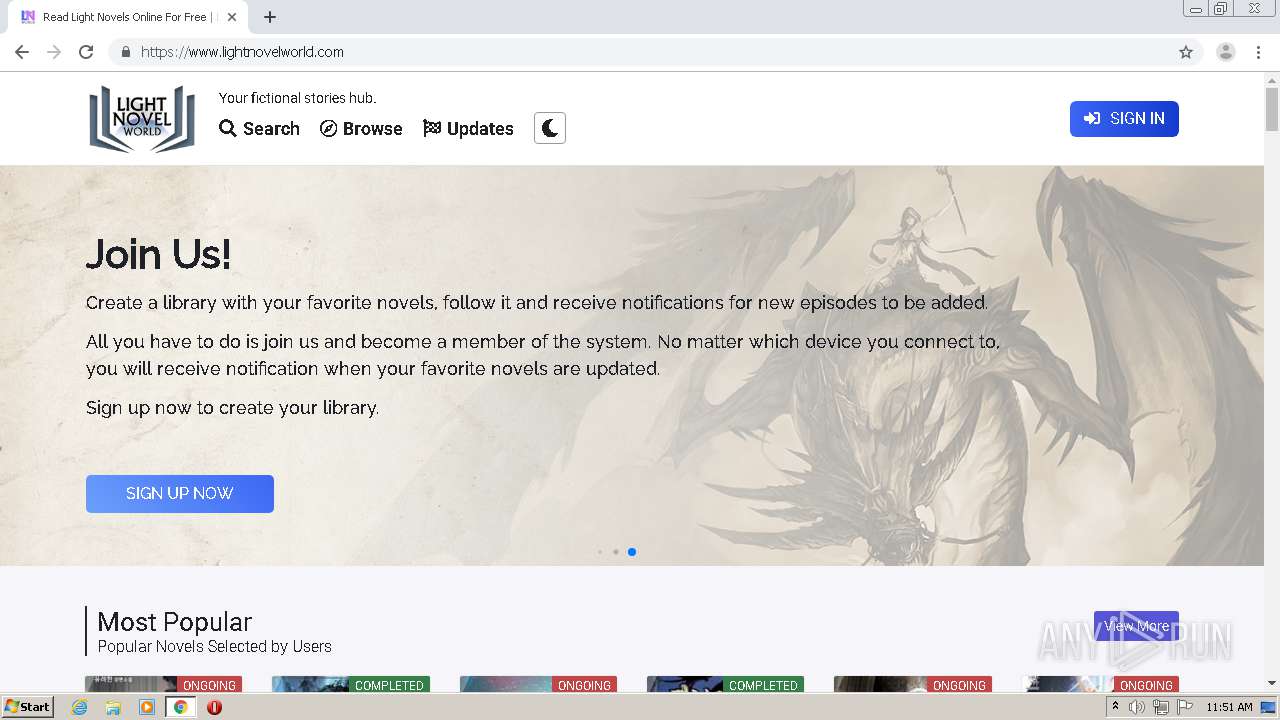The height and width of the screenshot is (720, 1280).
Task: Open the Windows Start menu
Action: point(28,707)
